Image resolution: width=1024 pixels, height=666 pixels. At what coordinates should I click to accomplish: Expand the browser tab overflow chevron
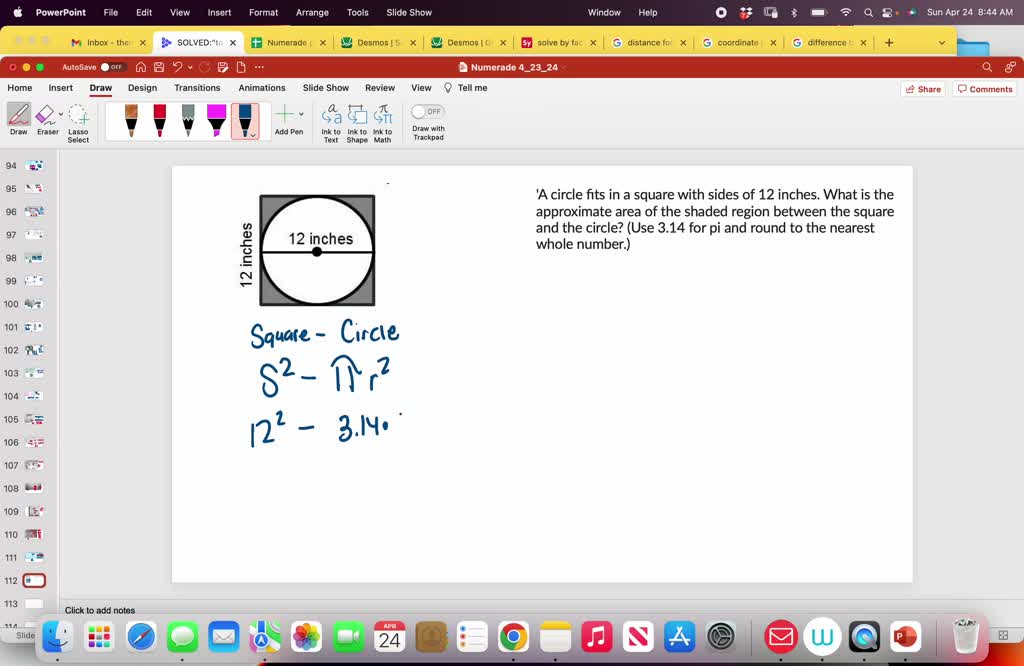click(x=940, y=43)
